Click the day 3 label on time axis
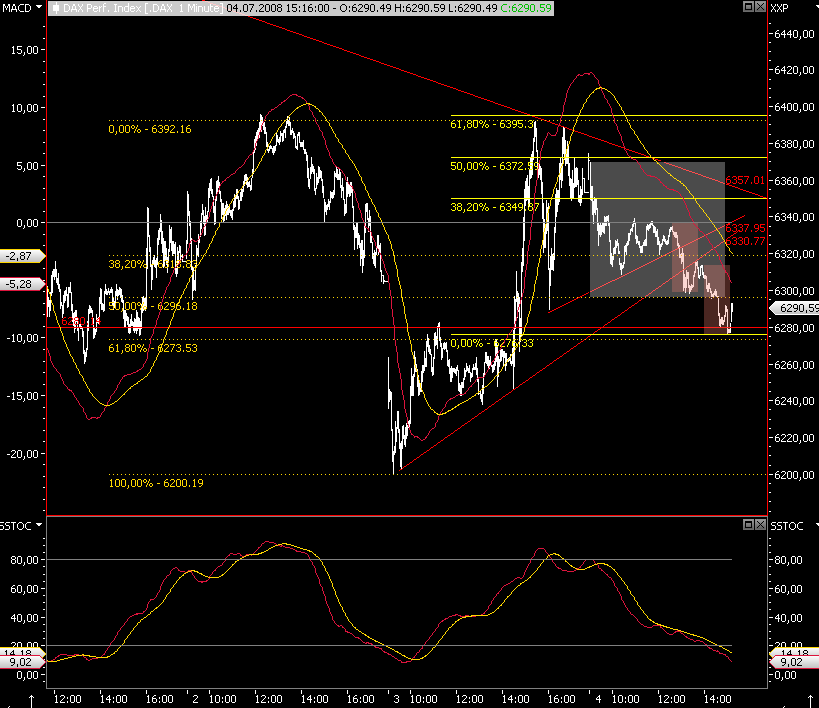The image size is (819, 708). [396, 699]
